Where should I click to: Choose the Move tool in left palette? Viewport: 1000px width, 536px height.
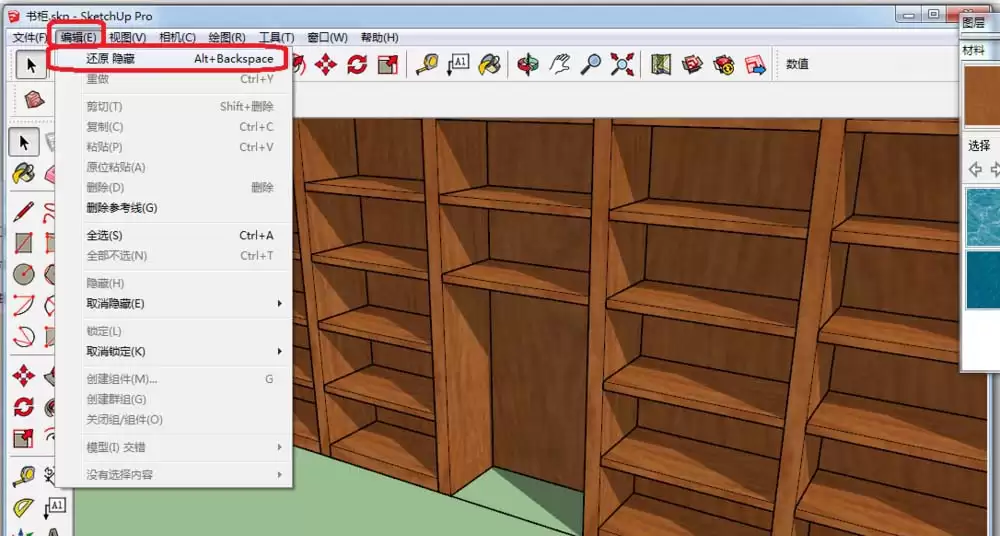pyautogui.click(x=24, y=375)
